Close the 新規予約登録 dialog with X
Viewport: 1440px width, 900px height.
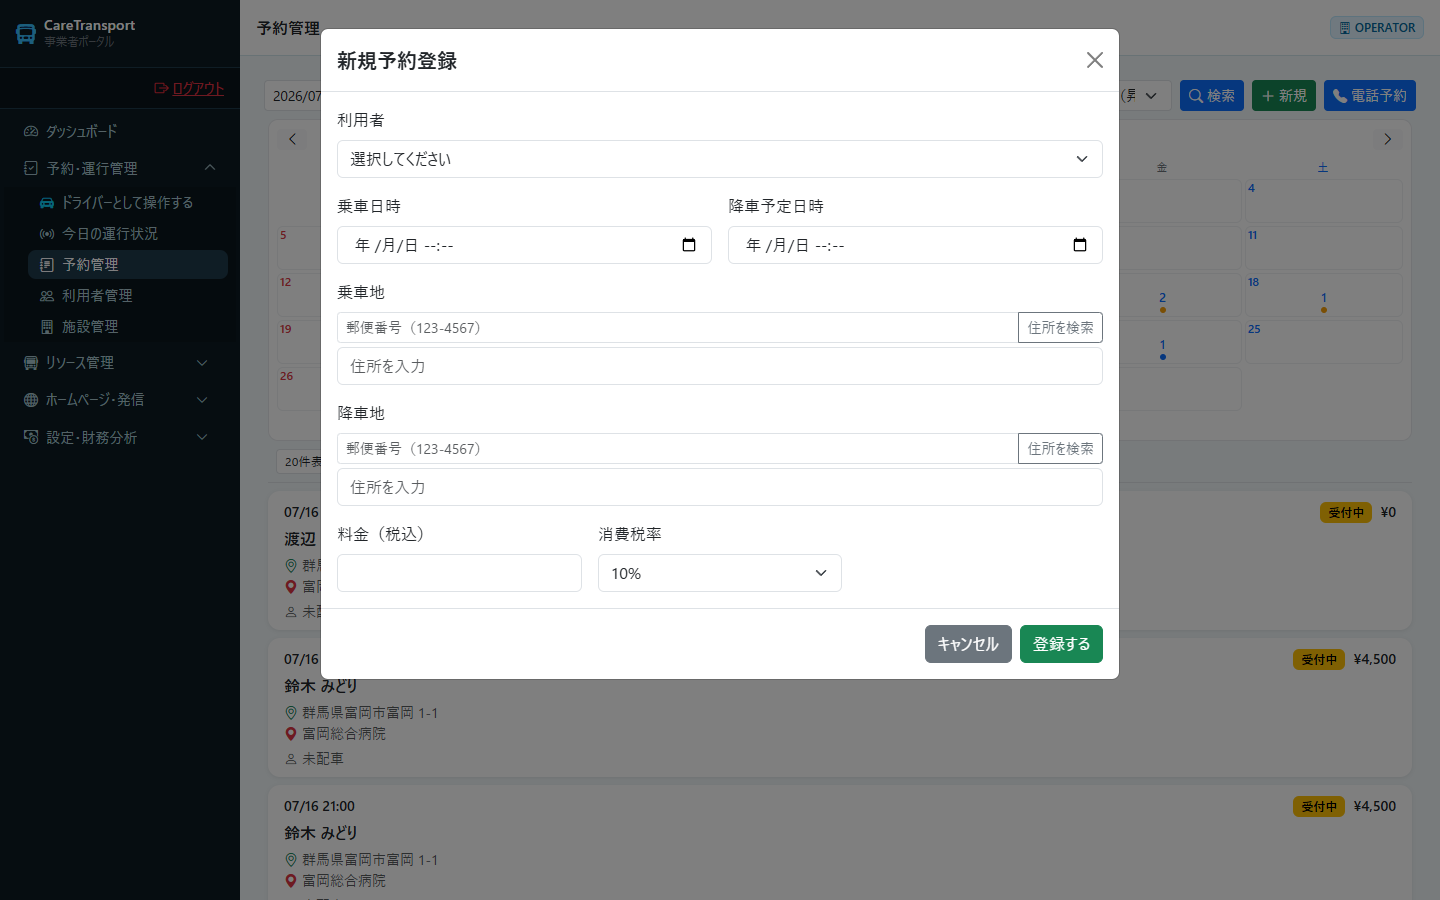tap(1095, 60)
